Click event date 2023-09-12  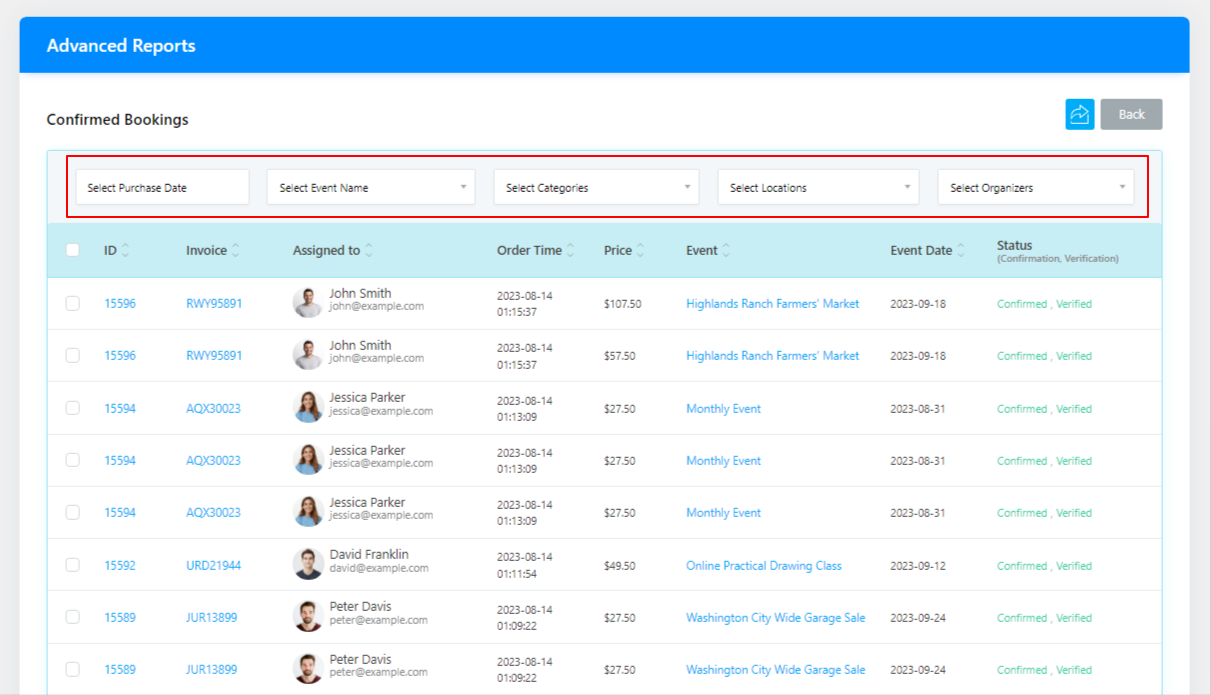coord(918,566)
